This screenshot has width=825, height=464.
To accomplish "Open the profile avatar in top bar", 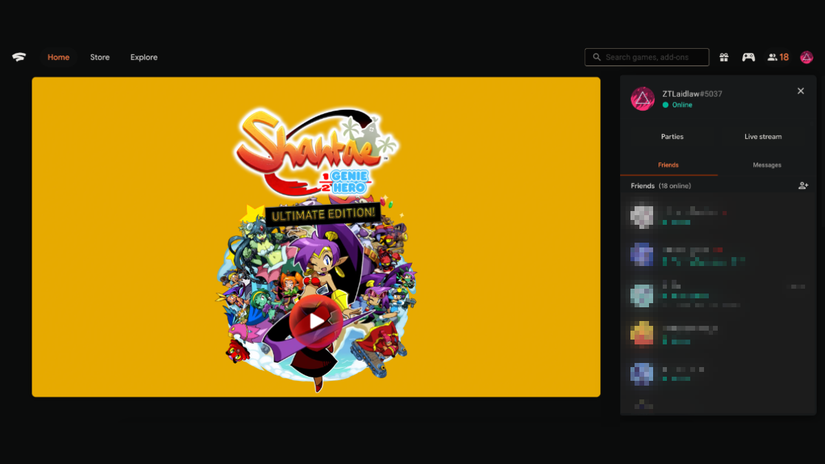I will pos(807,57).
